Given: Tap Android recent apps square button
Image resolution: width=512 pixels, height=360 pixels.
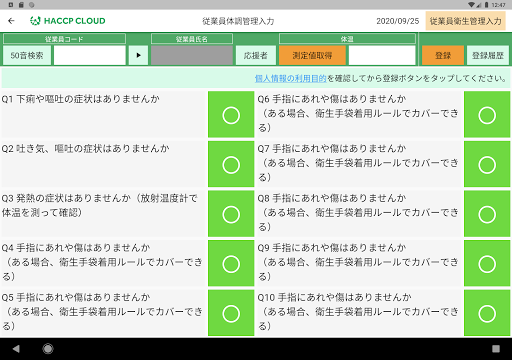Looking at the screenshot, I should (496, 349).
